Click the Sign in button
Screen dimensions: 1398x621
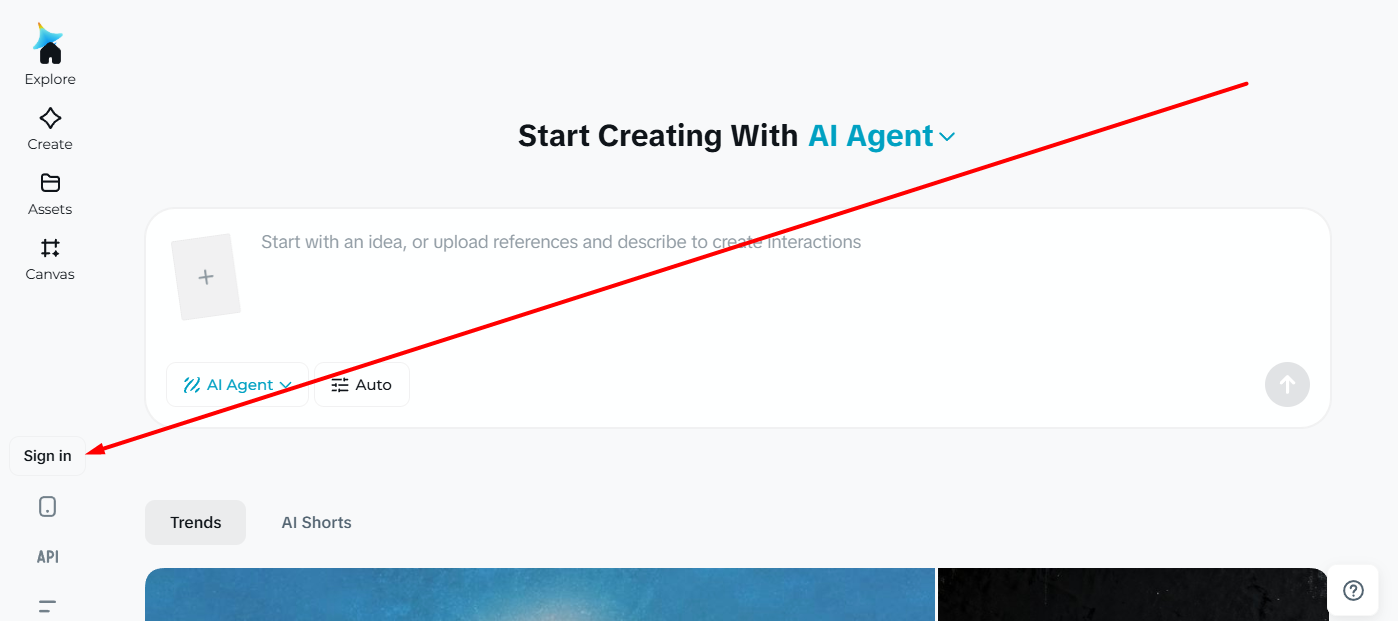pyautogui.click(x=48, y=456)
